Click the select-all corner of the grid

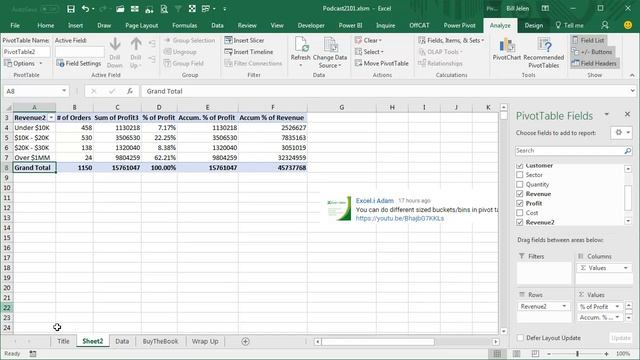8,107
